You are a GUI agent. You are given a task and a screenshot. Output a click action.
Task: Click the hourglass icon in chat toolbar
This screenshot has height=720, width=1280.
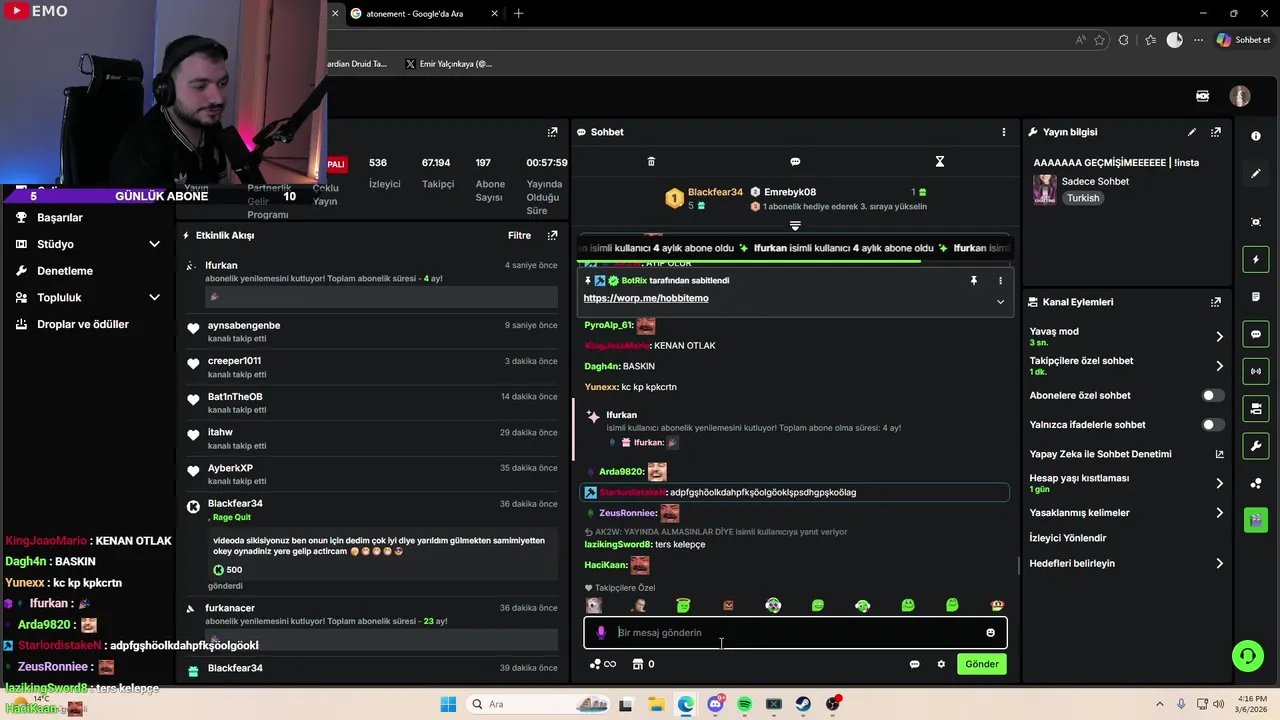[x=939, y=161]
